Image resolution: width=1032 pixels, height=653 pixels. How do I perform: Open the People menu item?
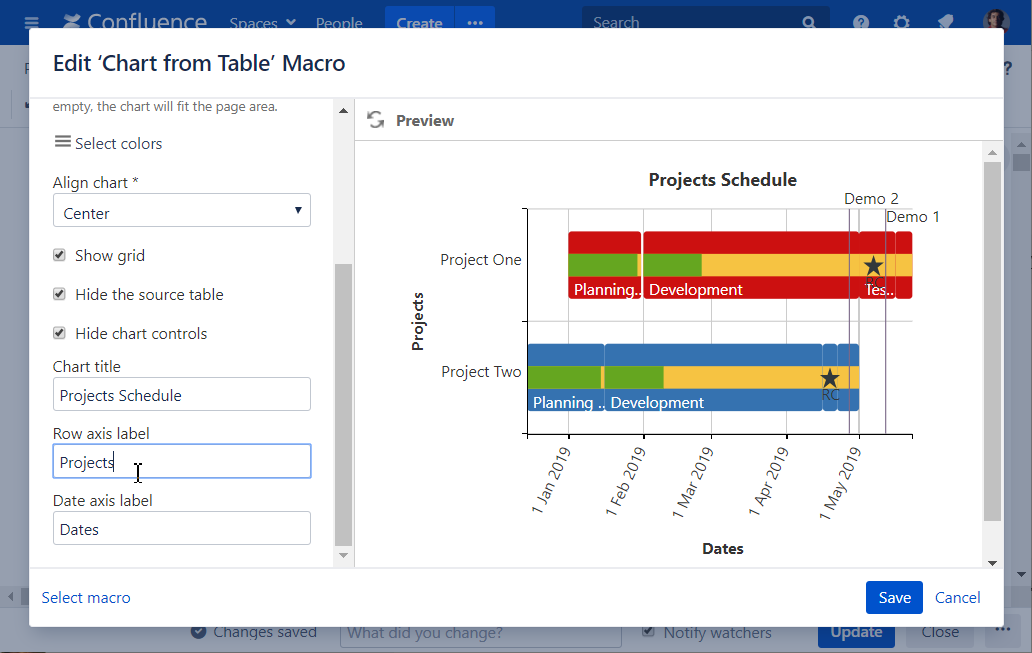tap(339, 22)
